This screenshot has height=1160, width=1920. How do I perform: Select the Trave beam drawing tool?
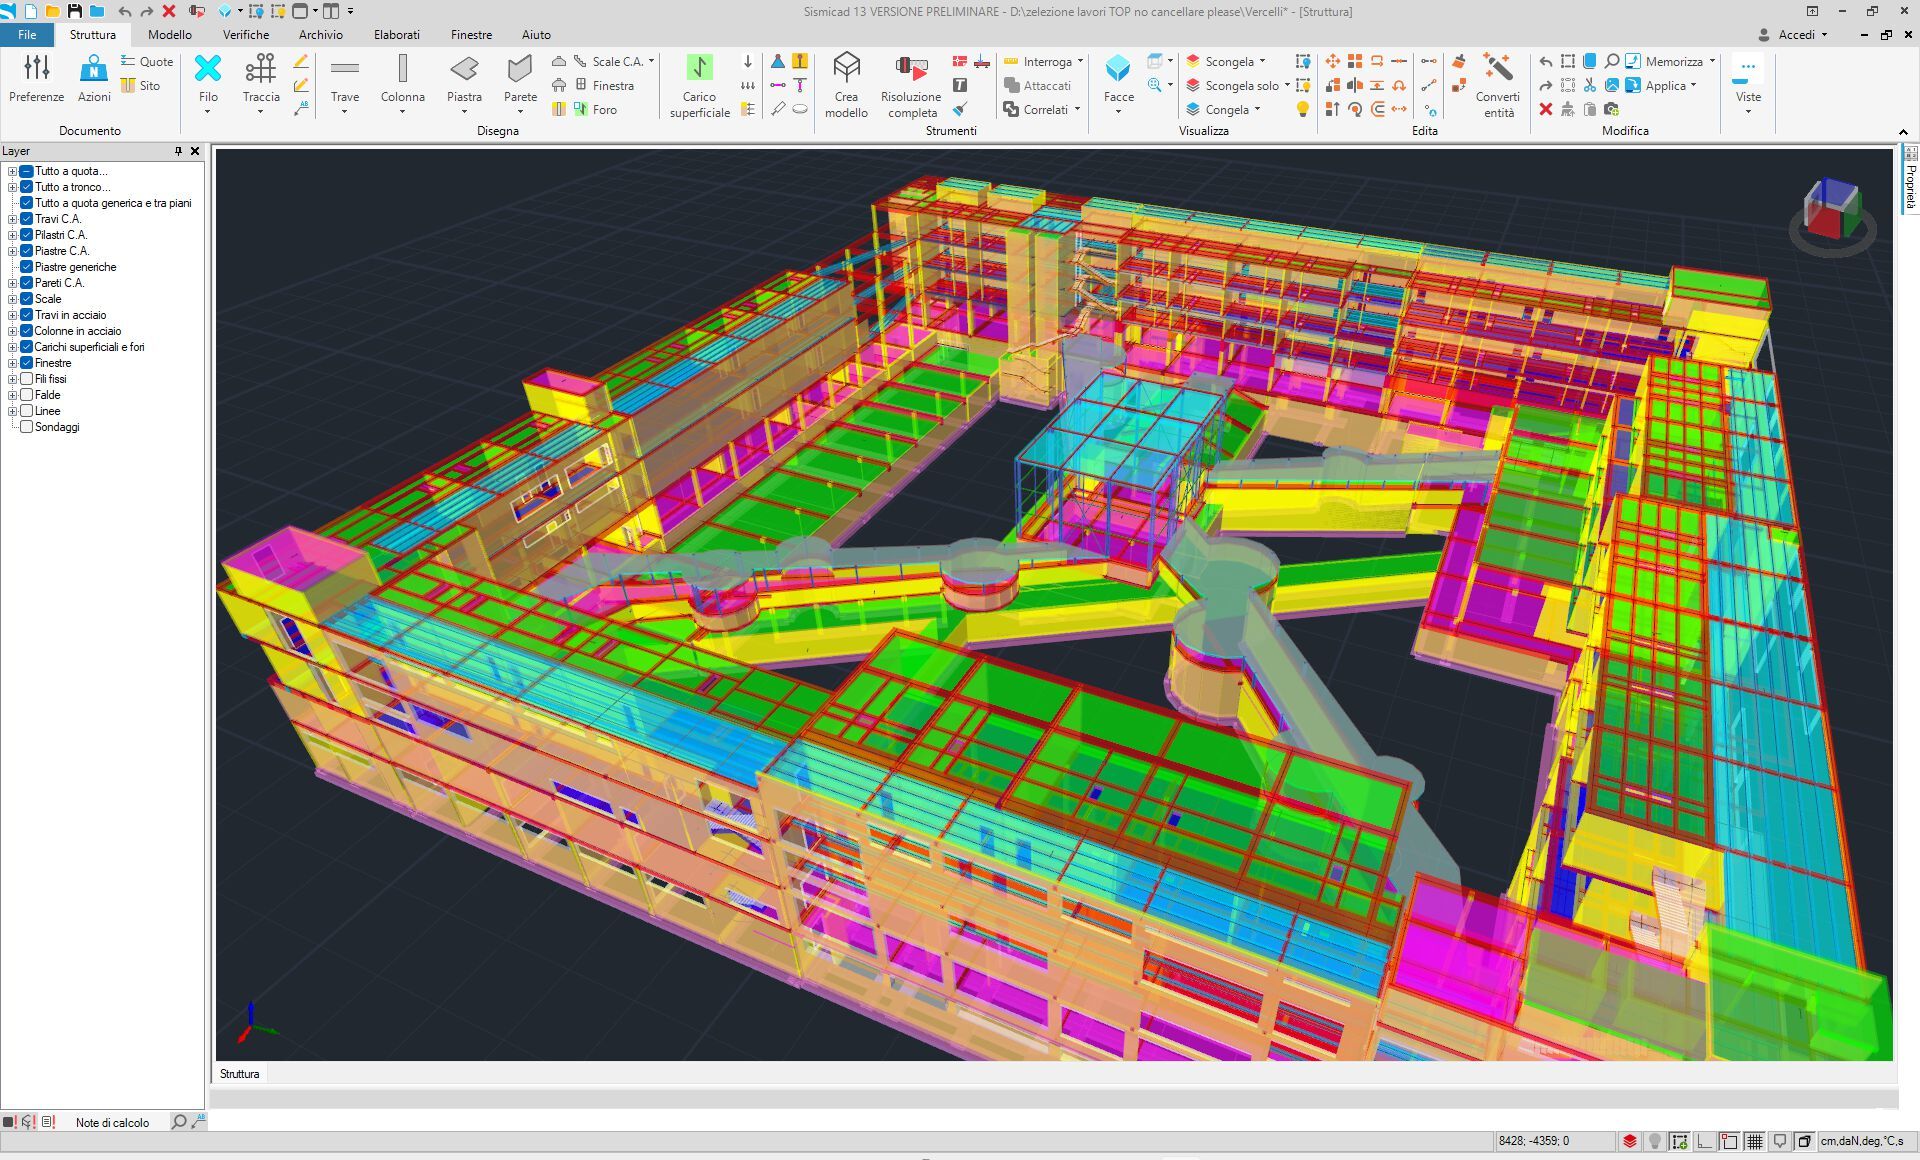[345, 78]
